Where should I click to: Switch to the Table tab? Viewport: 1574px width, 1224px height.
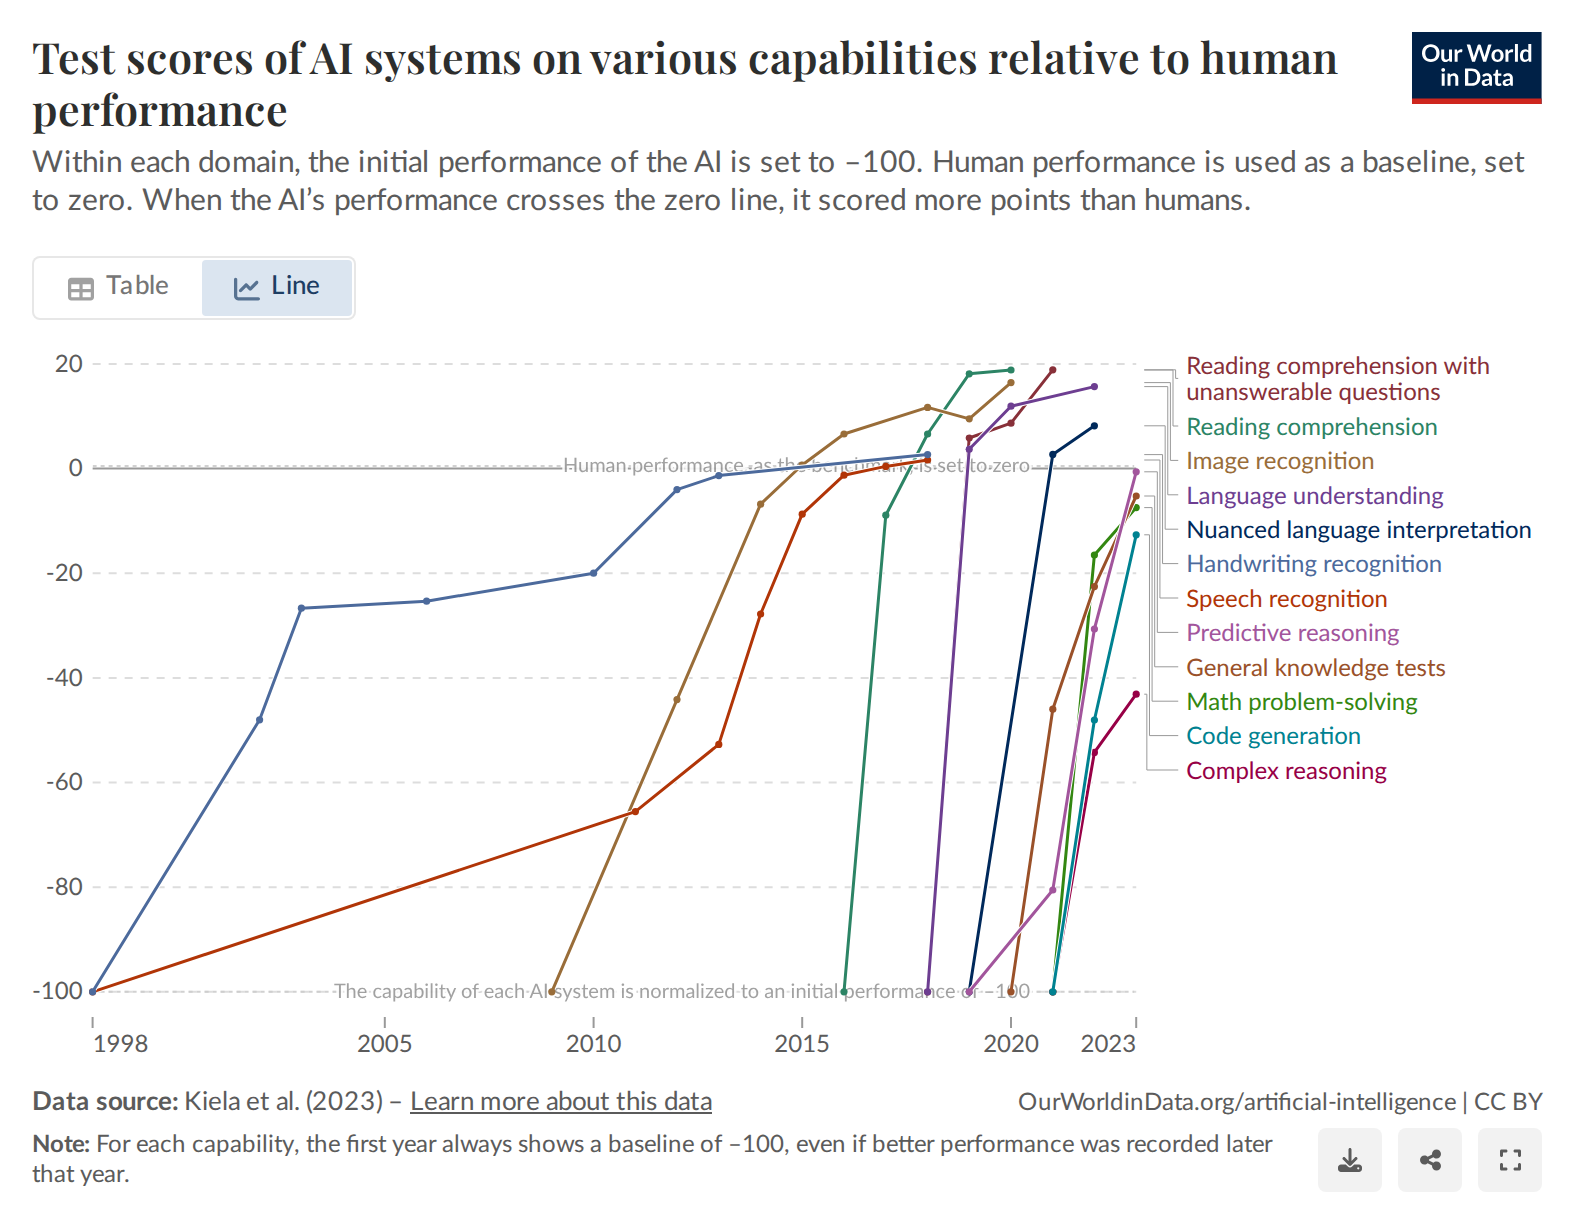118,287
